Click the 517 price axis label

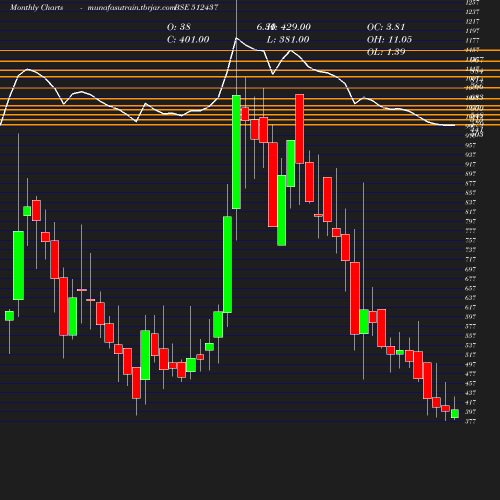point(470,355)
